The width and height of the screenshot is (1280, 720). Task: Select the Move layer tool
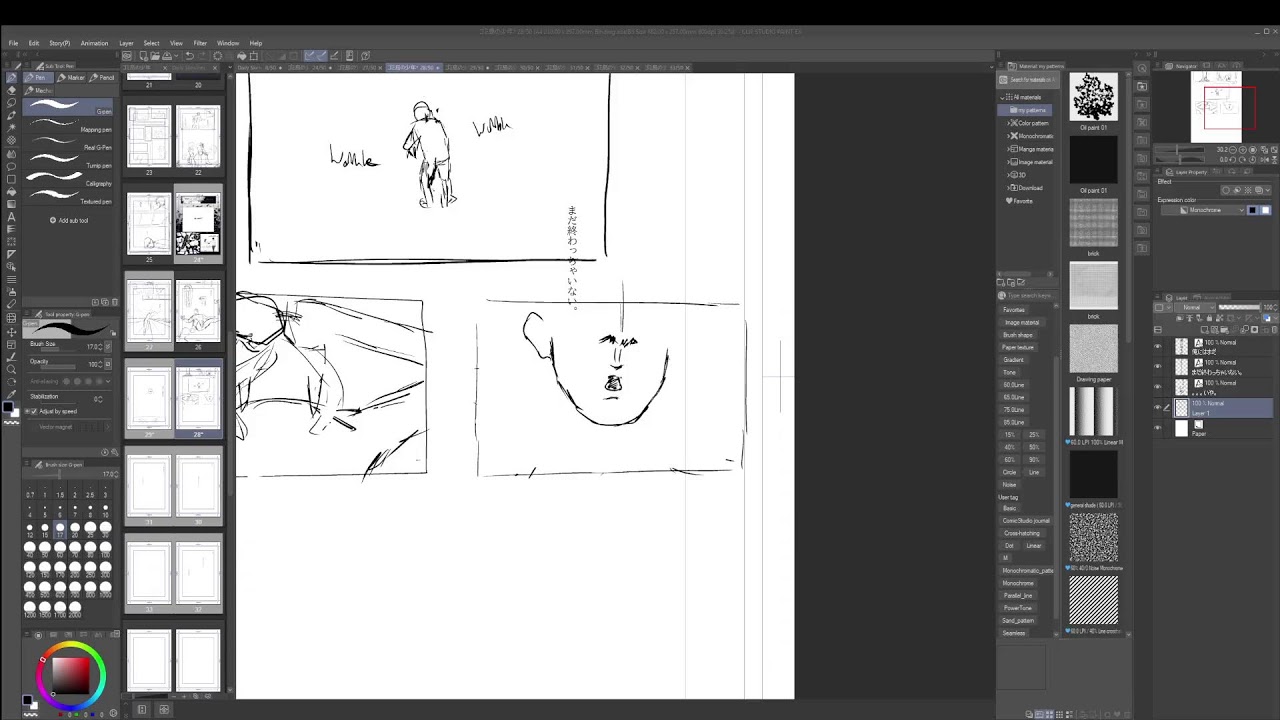[12, 333]
